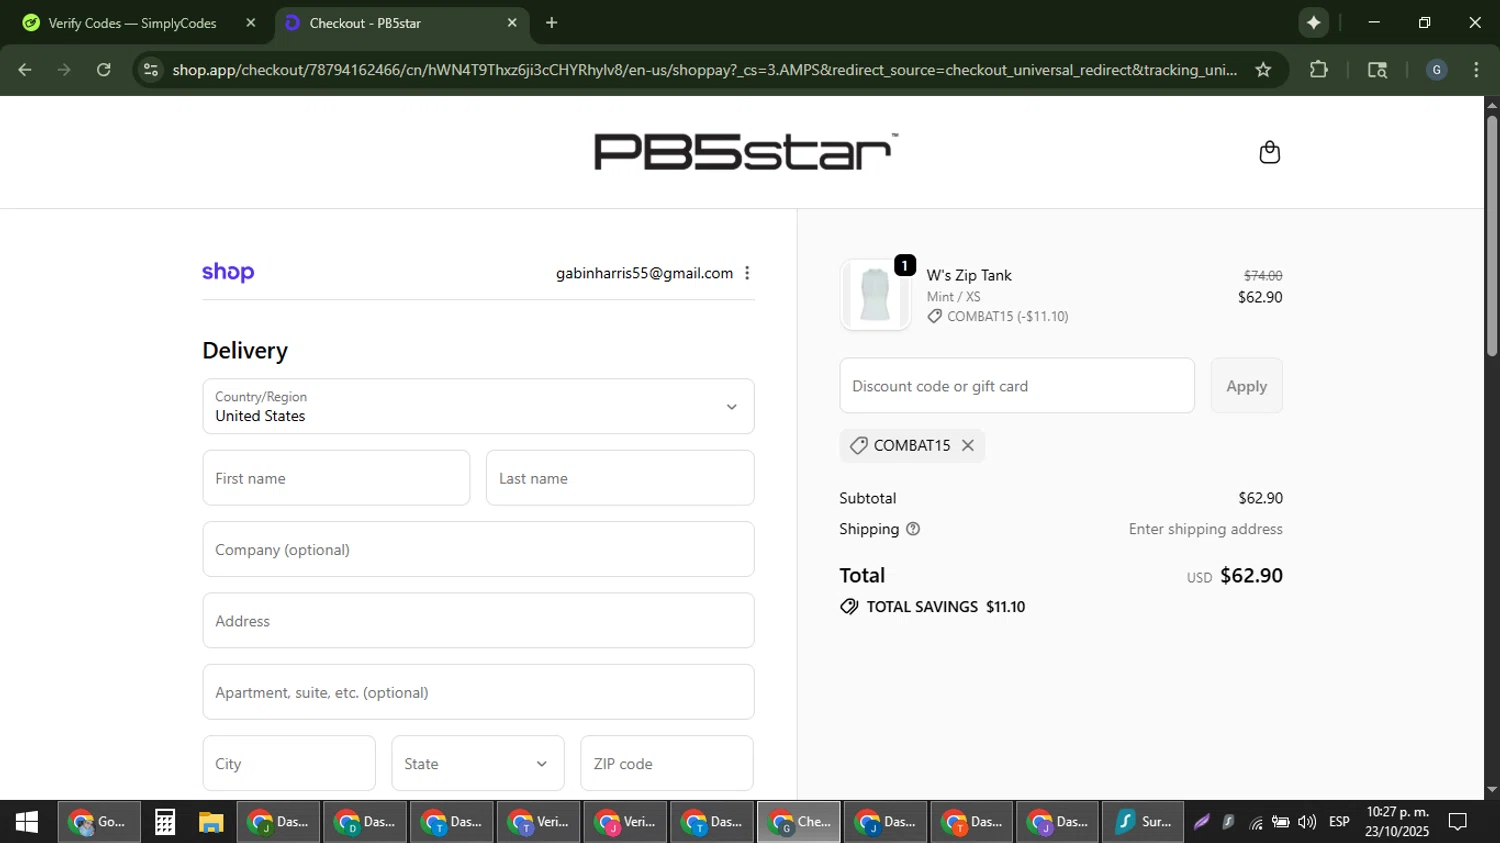Open a new browser tab
The width and height of the screenshot is (1500, 843).
coord(552,22)
